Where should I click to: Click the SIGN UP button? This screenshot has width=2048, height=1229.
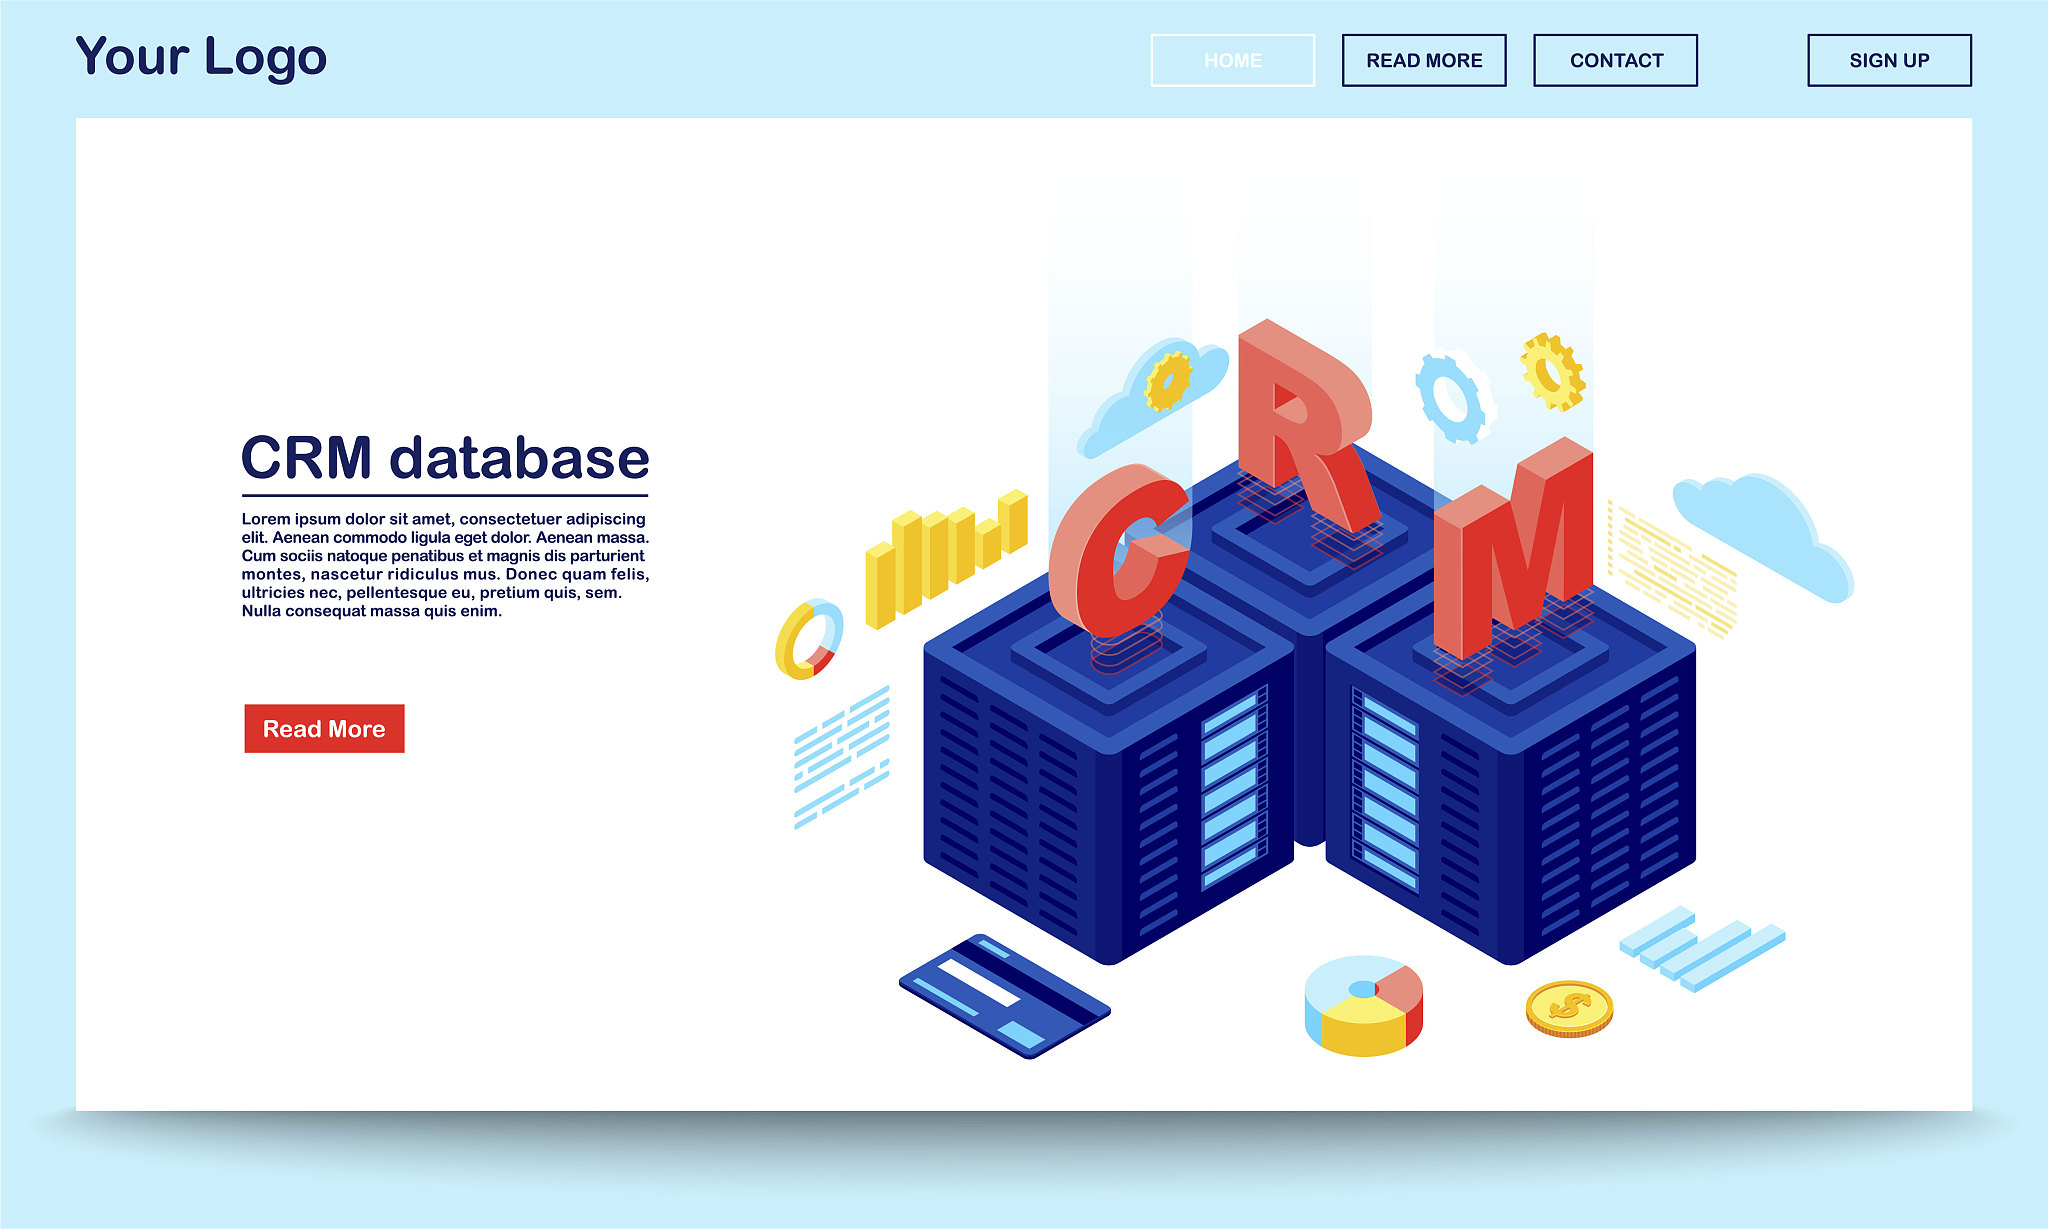1889,60
